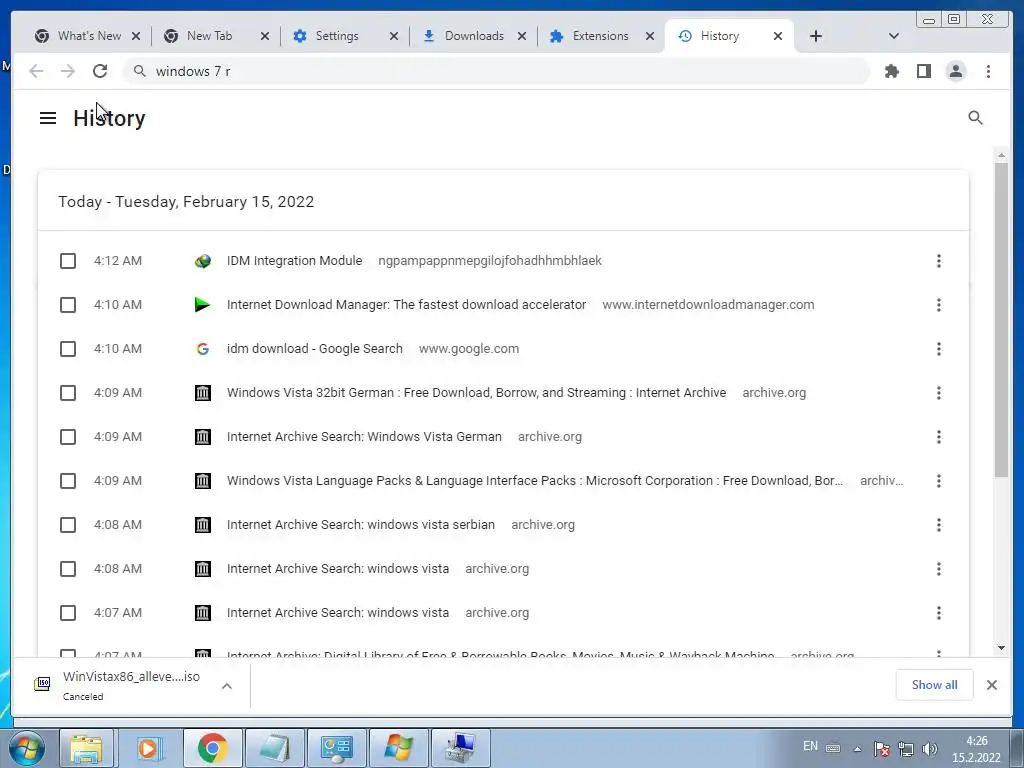Open the profile avatar menu

point(955,71)
